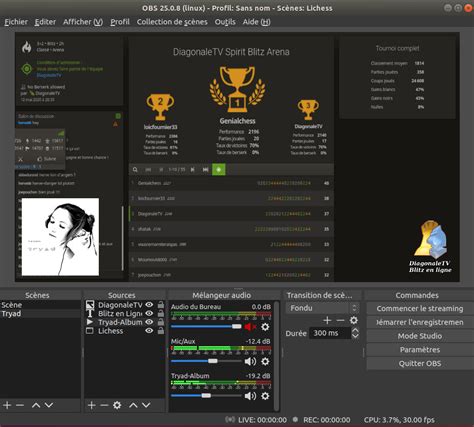The width and height of the screenshot is (474, 427).
Task: Select the Tryad scene in Scènes list
Action: (x=40, y=314)
